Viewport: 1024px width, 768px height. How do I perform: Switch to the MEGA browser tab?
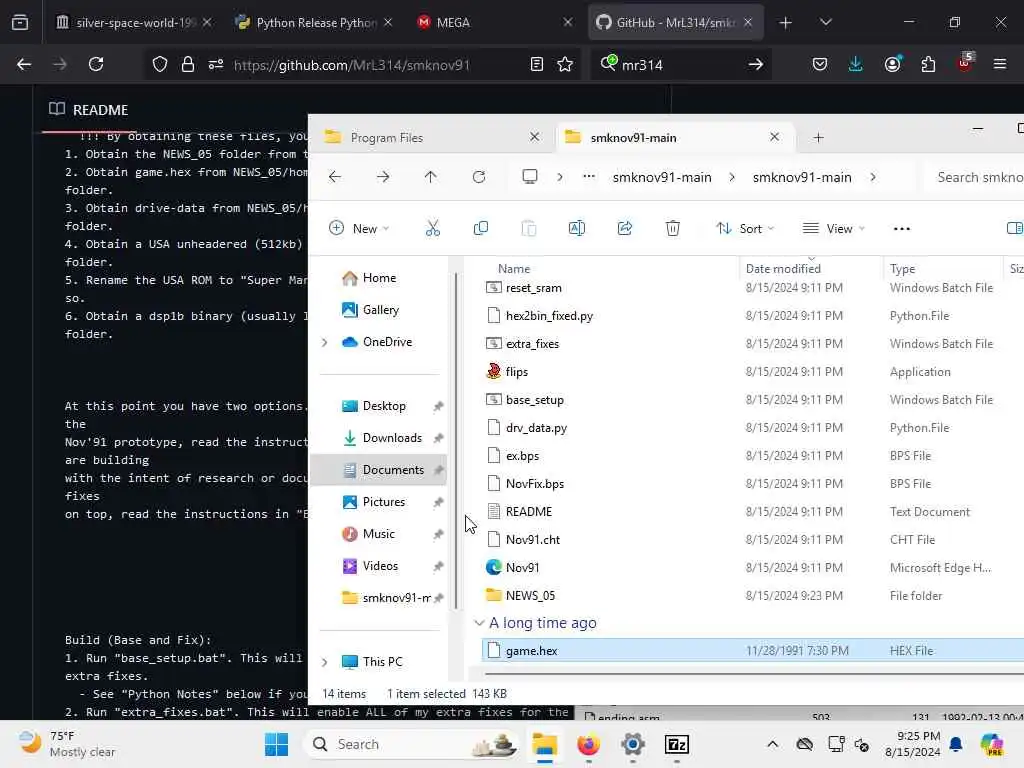(x=494, y=23)
